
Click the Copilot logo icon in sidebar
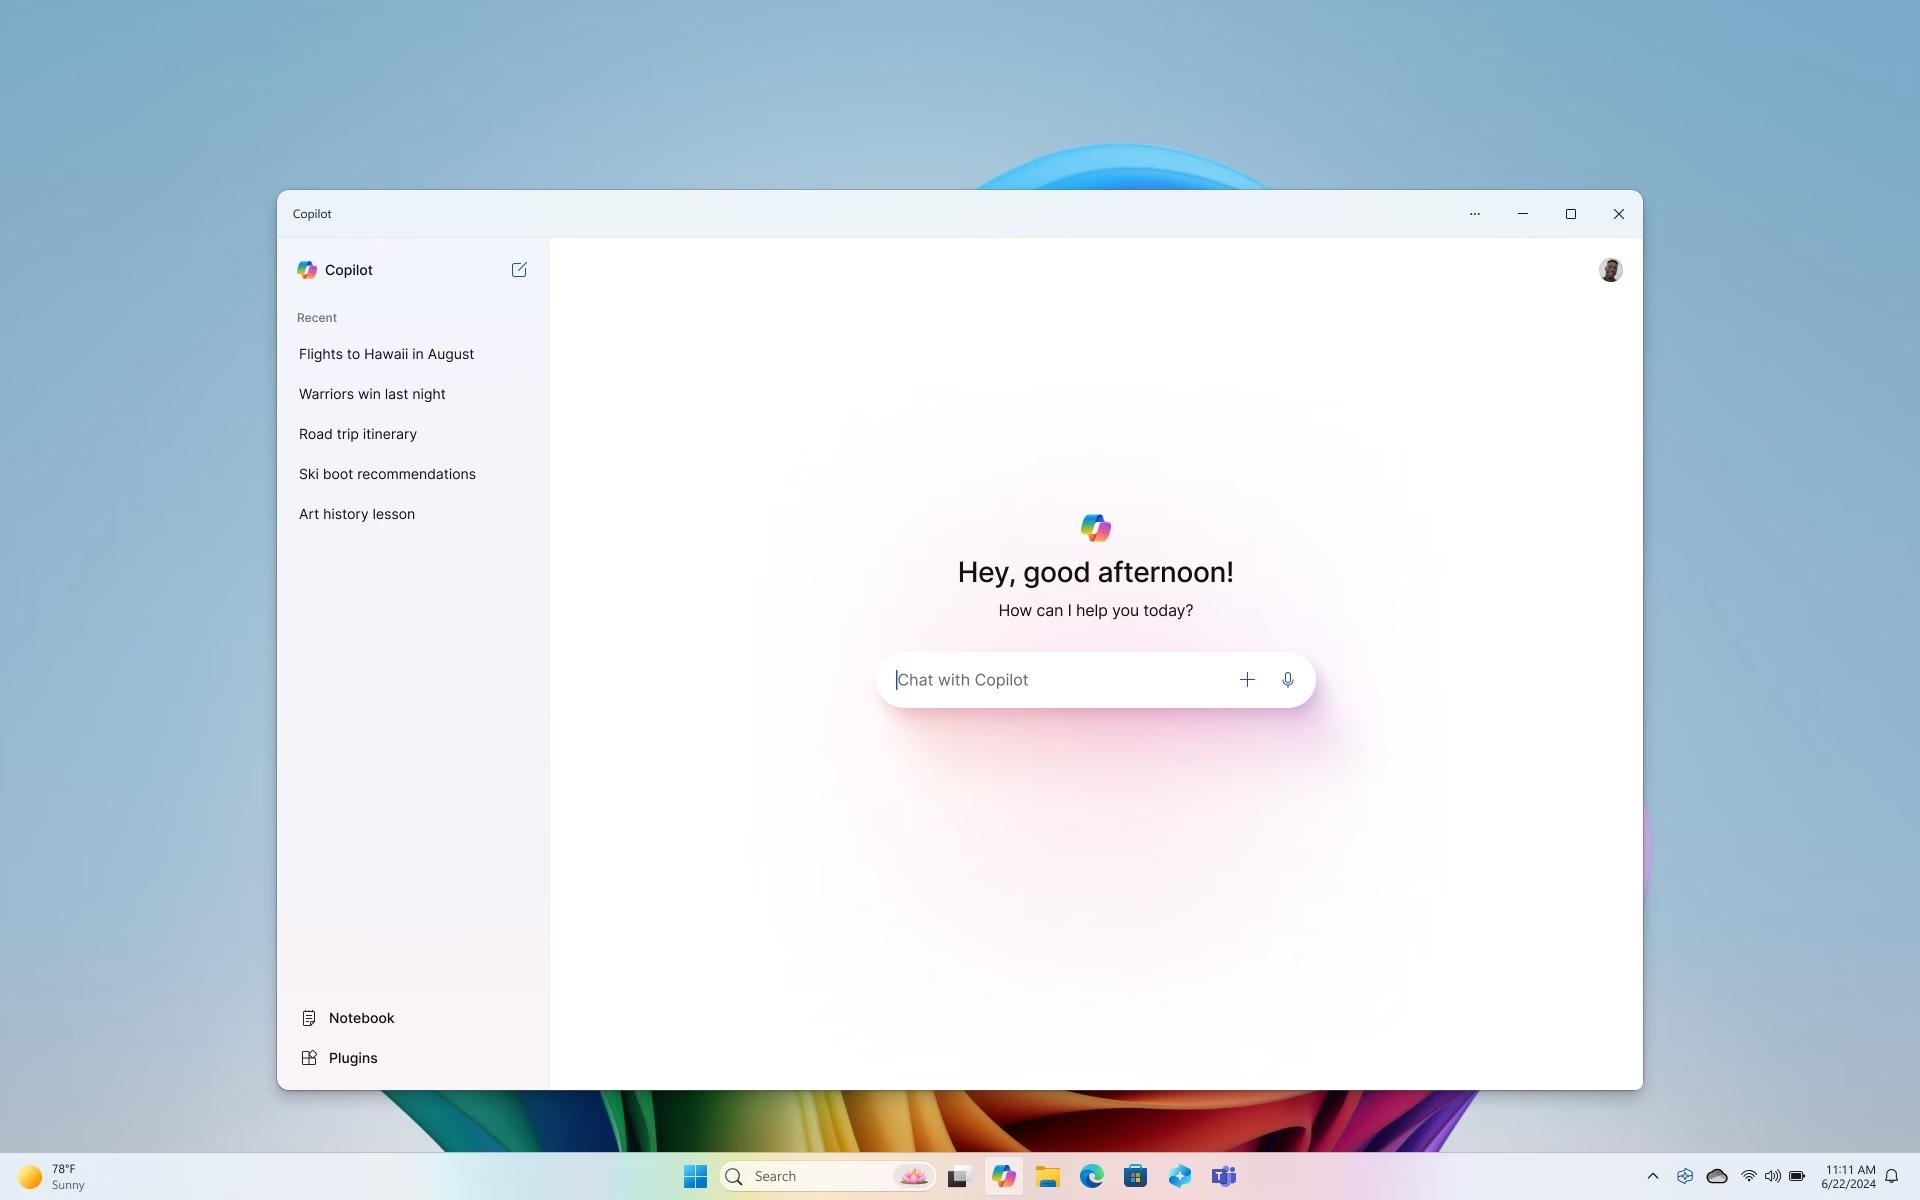tap(307, 270)
